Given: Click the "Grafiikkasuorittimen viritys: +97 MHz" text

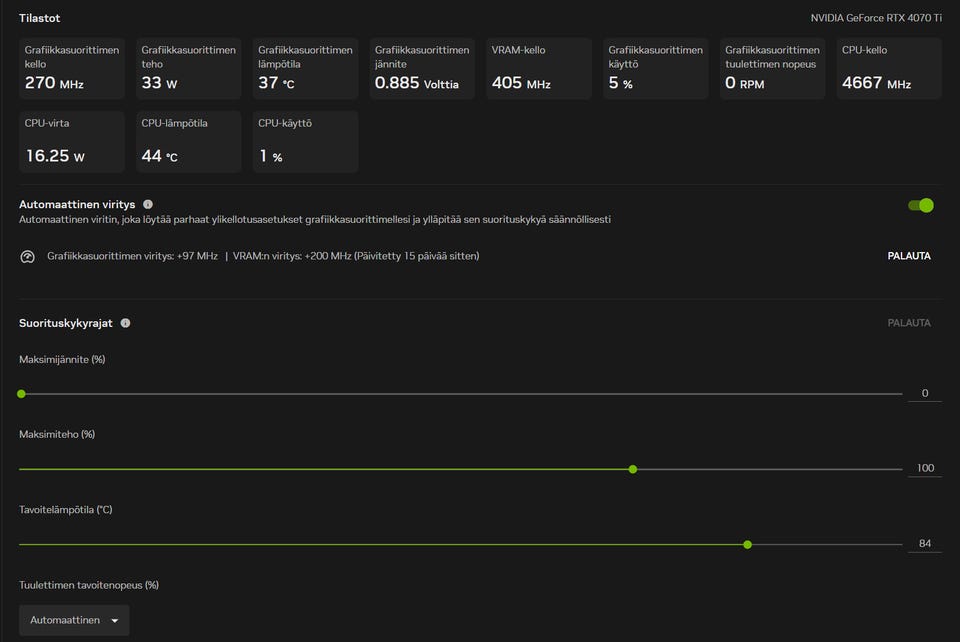Looking at the screenshot, I should click(x=132, y=256).
